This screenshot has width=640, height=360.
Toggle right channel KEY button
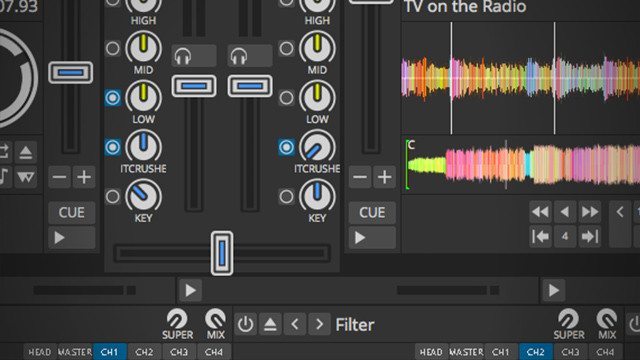point(287,197)
